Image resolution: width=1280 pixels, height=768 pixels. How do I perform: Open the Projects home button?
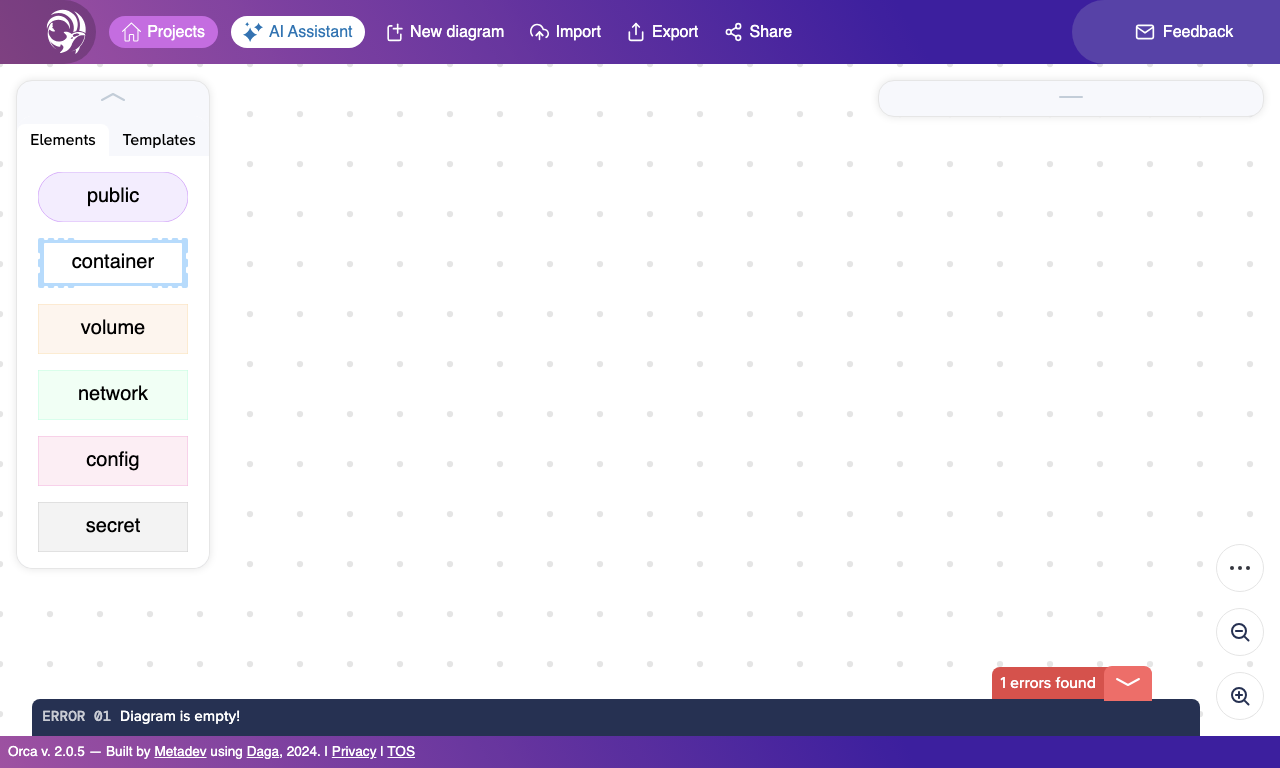(x=163, y=32)
